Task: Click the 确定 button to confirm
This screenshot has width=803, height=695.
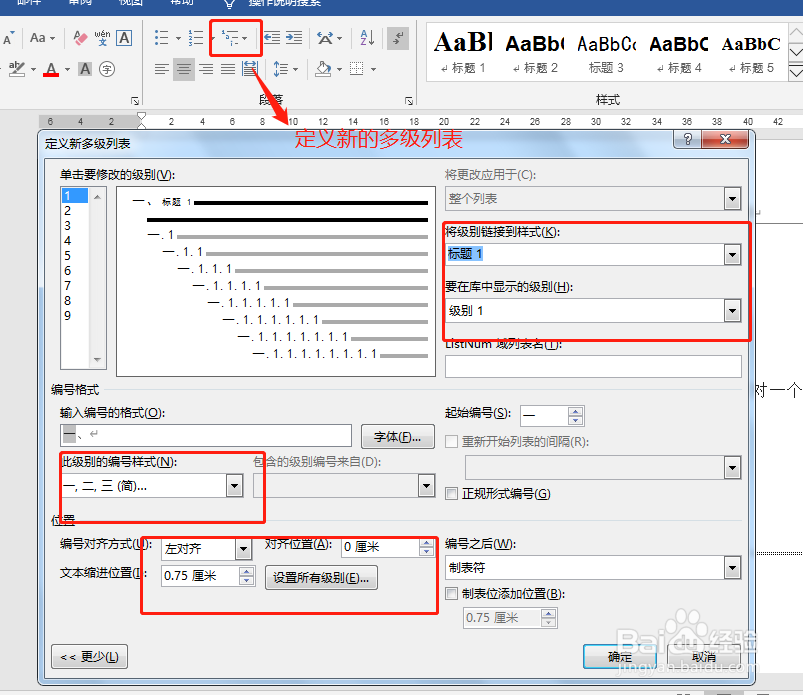Action: coord(620,656)
